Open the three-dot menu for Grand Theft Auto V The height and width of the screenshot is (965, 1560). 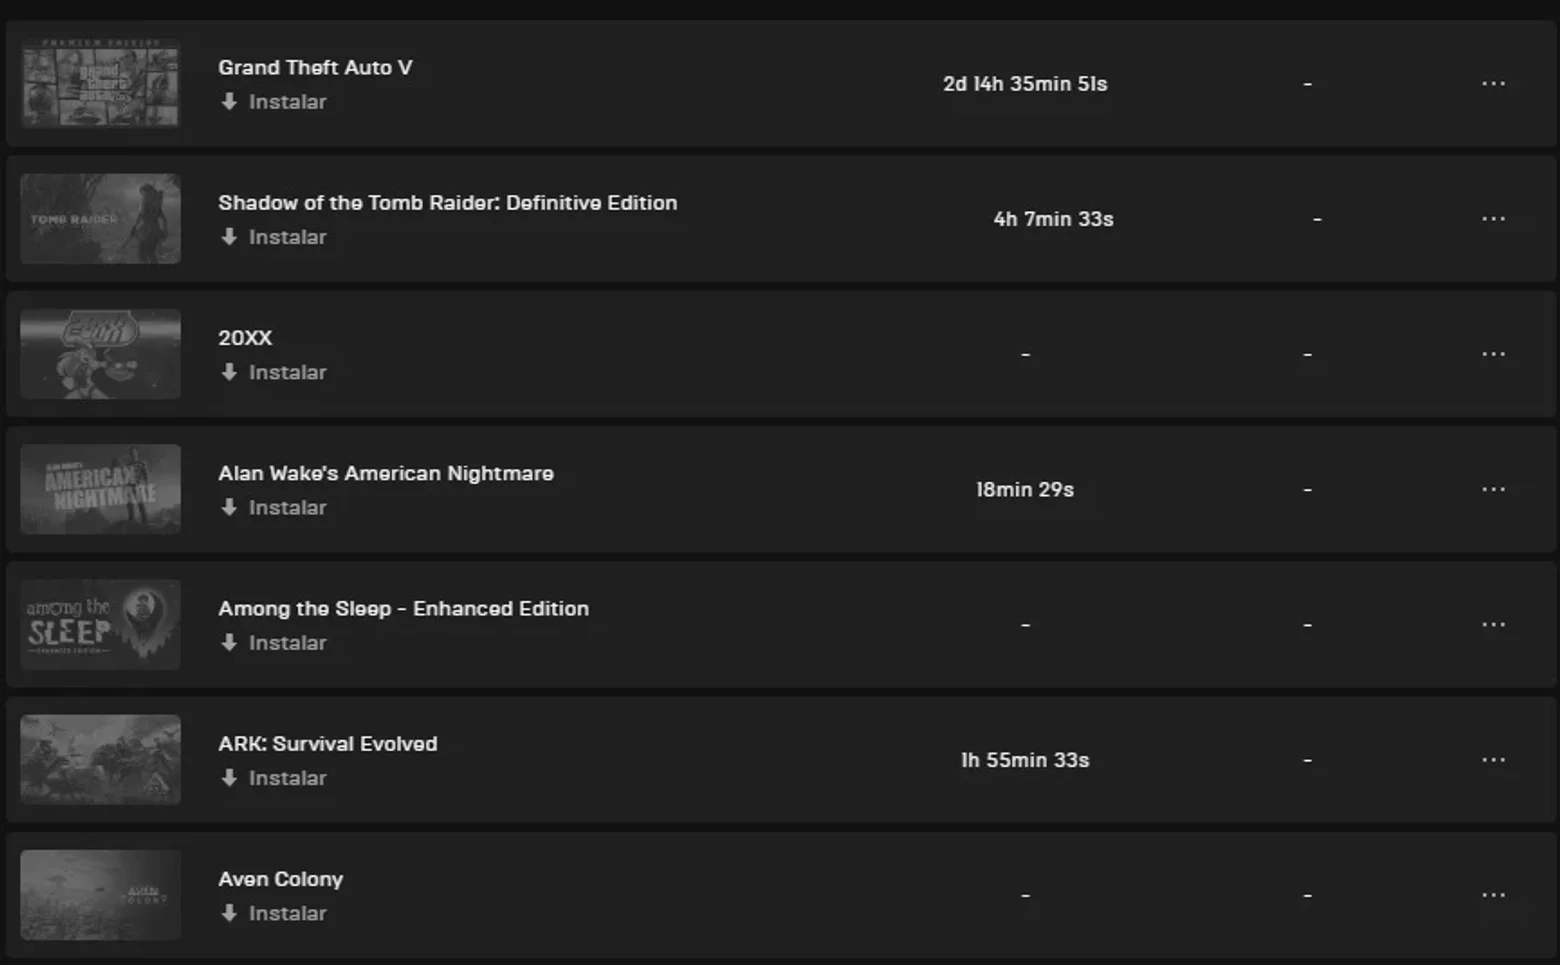[1493, 84]
